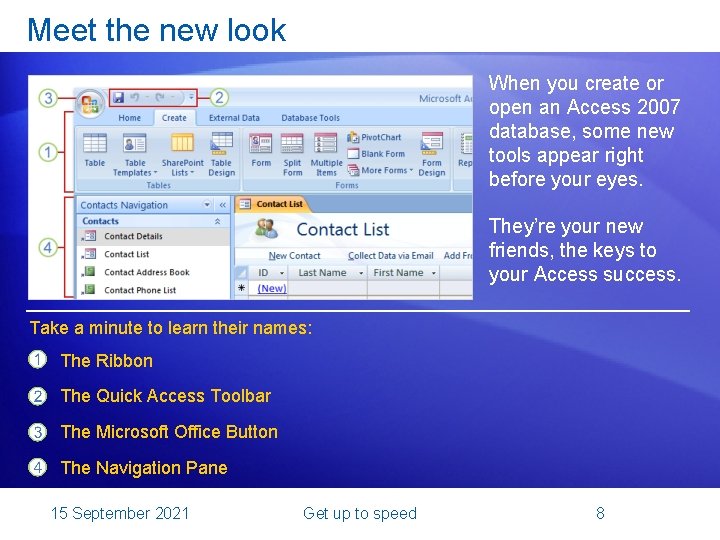This screenshot has width=720, height=540.
Task: Click 'The Navigation Pane' text
Action: click(144, 467)
